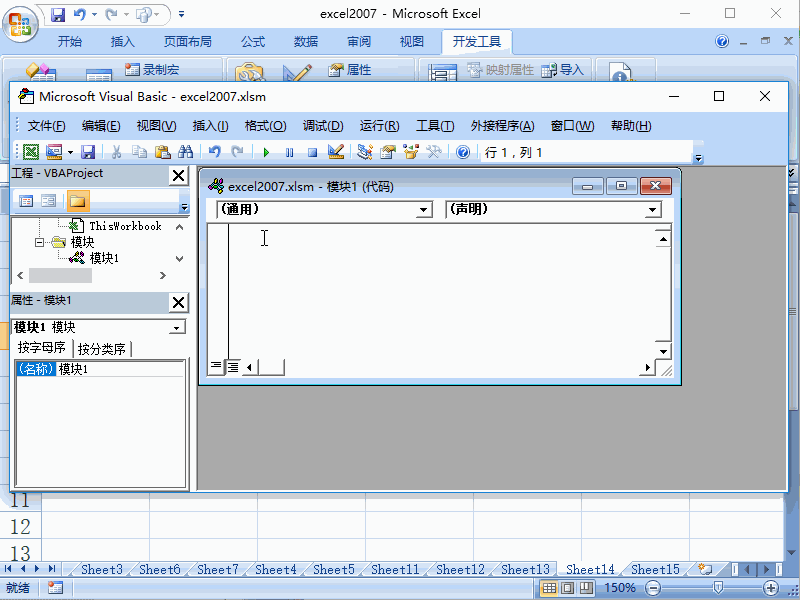The width and height of the screenshot is (800, 600).
Task: Click the Cut scissors icon
Action: (x=116, y=152)
